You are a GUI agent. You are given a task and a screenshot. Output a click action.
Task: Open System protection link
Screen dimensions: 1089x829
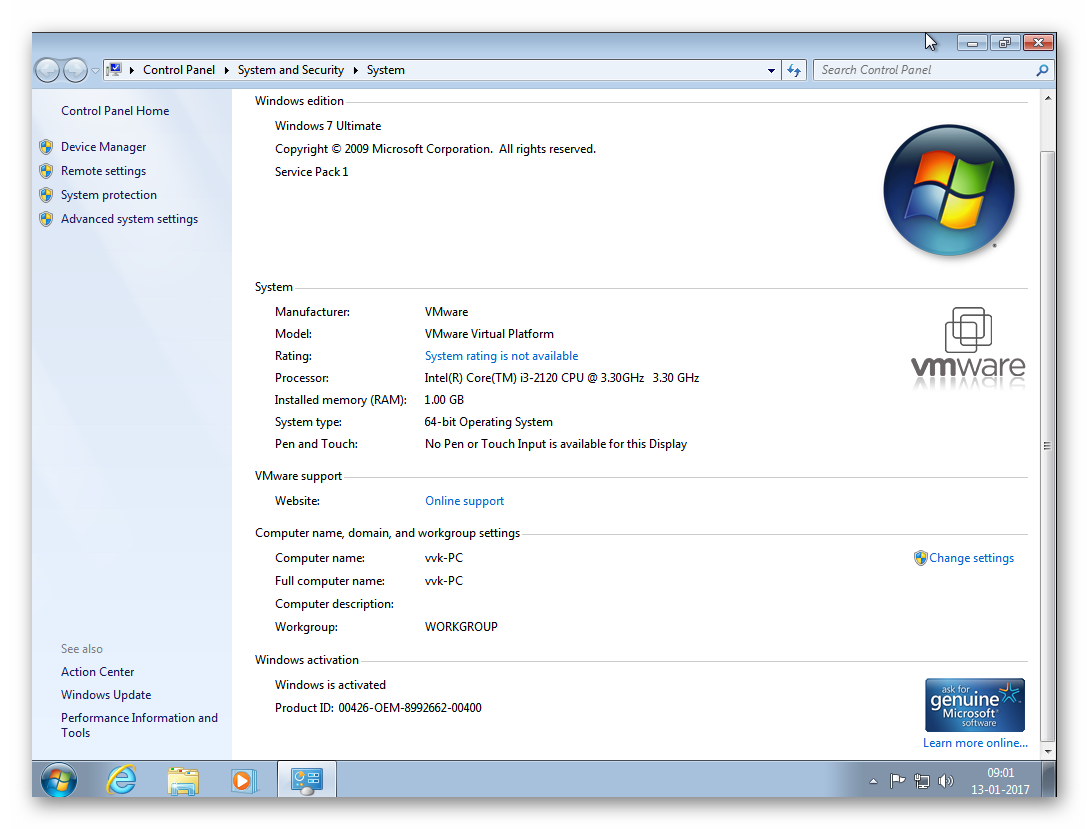coord(109,195)
